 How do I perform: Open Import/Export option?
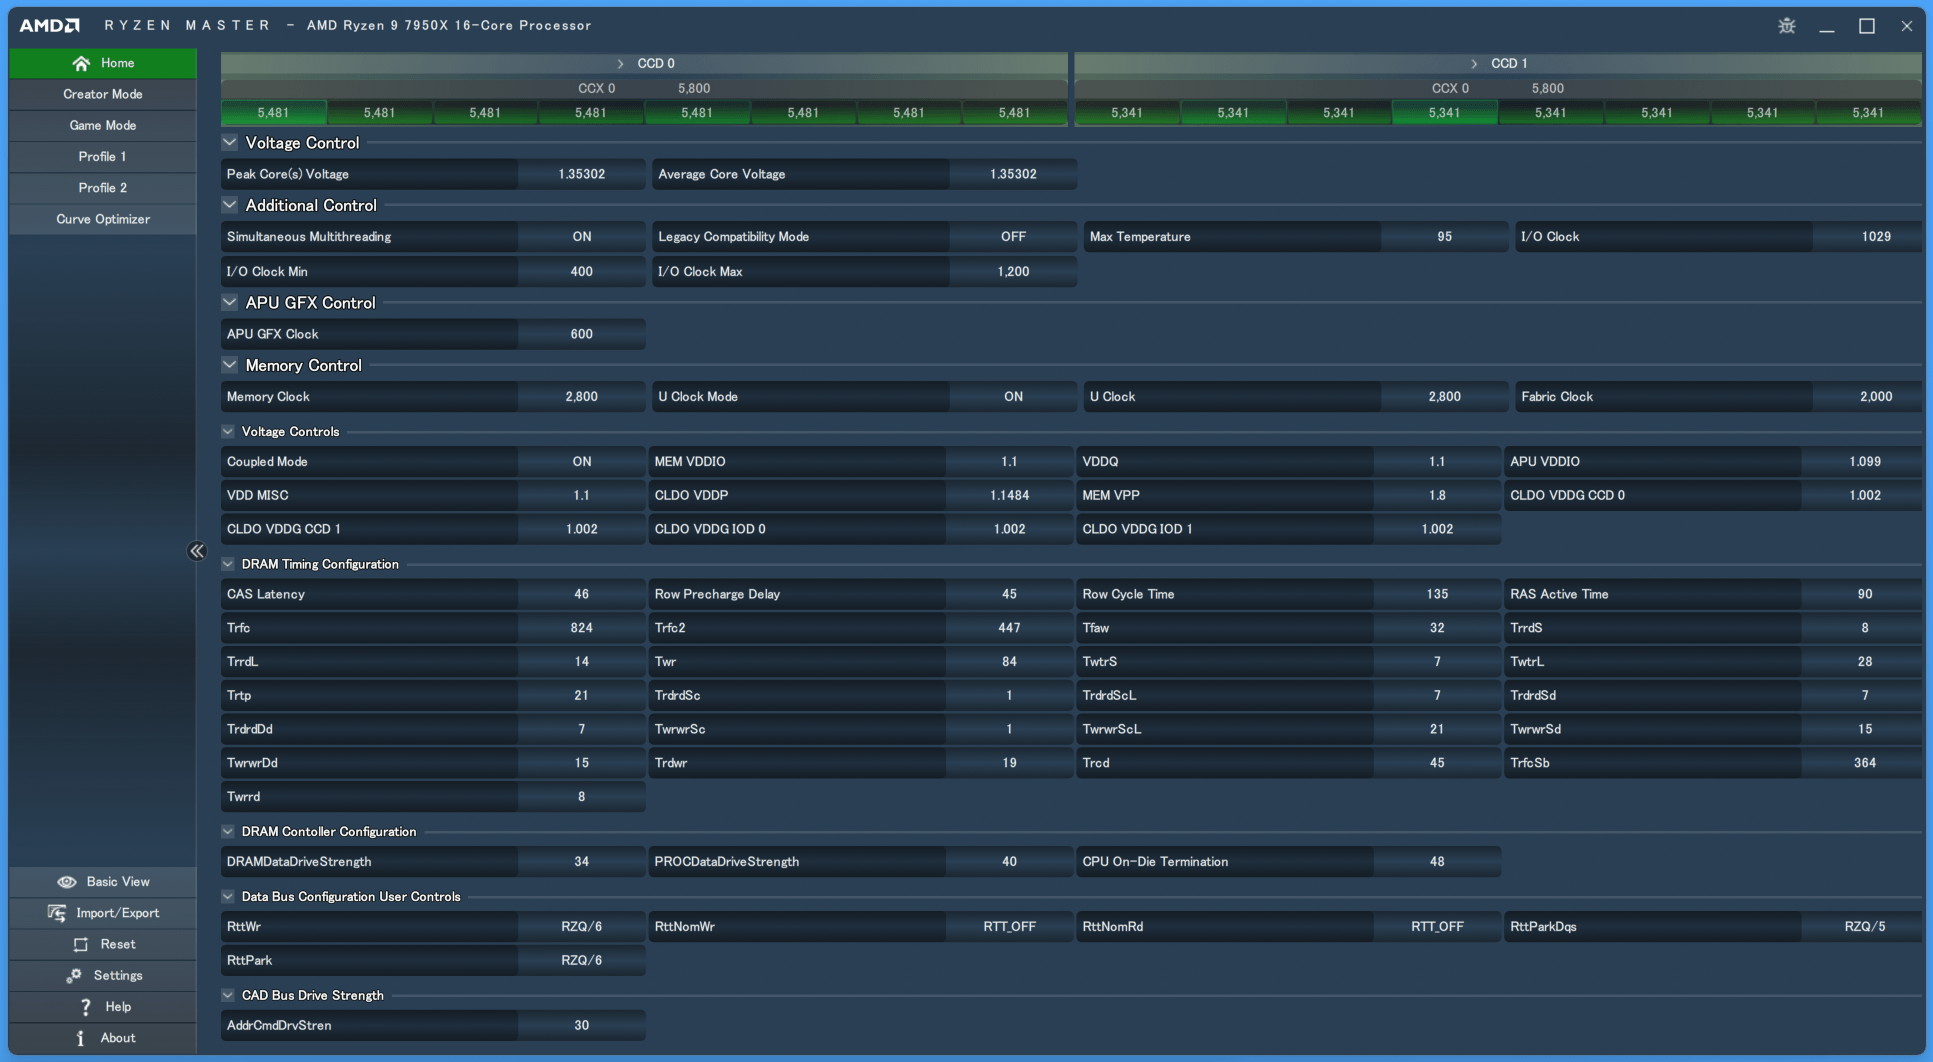click(x=103, y=913)
